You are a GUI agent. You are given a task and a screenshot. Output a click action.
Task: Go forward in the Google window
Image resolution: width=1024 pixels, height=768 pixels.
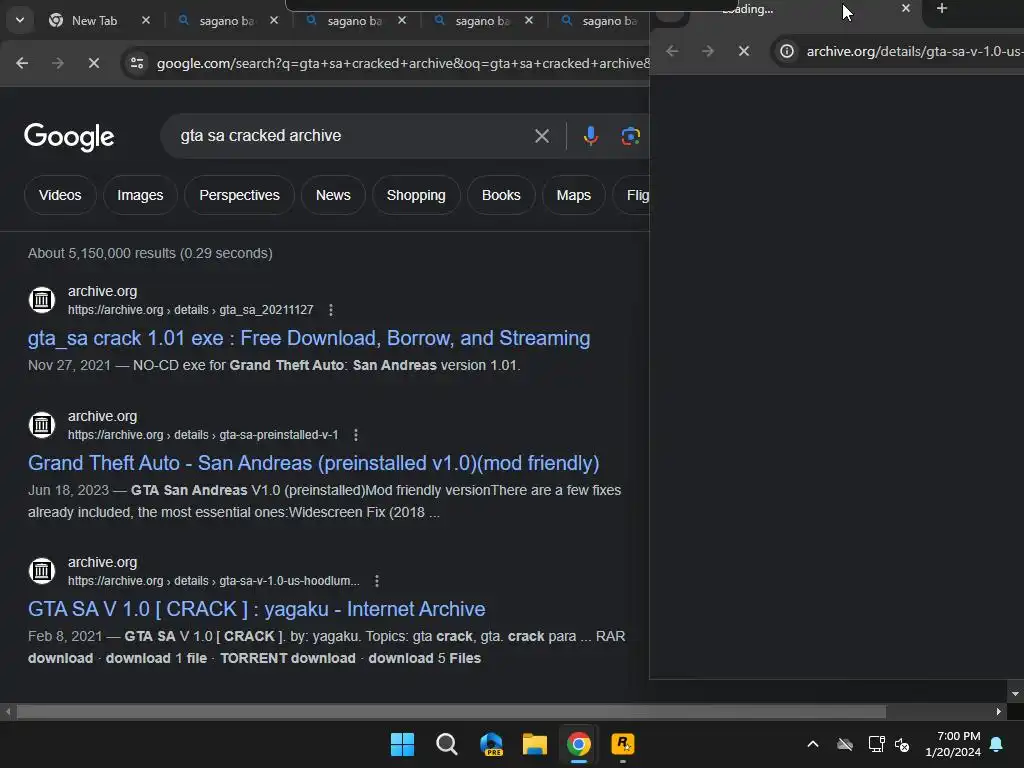57,63
